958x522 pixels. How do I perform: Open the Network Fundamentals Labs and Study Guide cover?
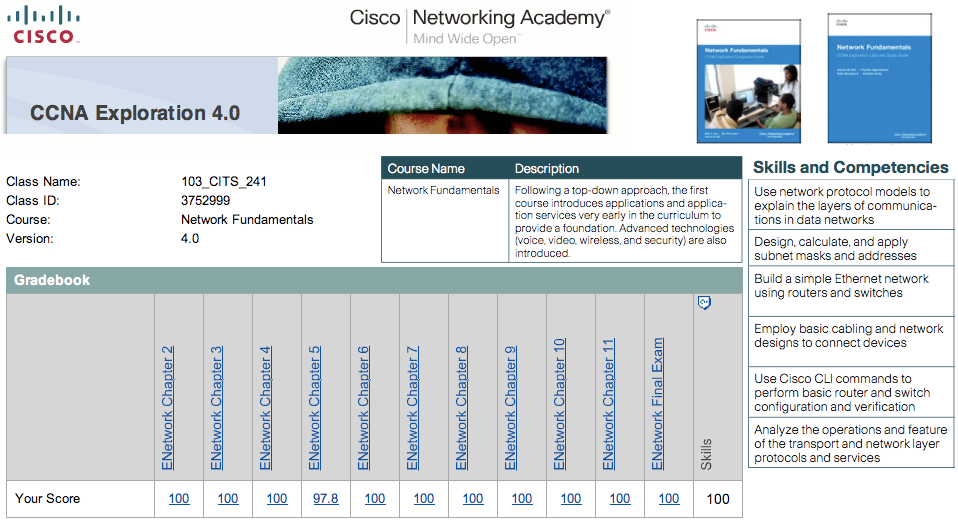880,78
